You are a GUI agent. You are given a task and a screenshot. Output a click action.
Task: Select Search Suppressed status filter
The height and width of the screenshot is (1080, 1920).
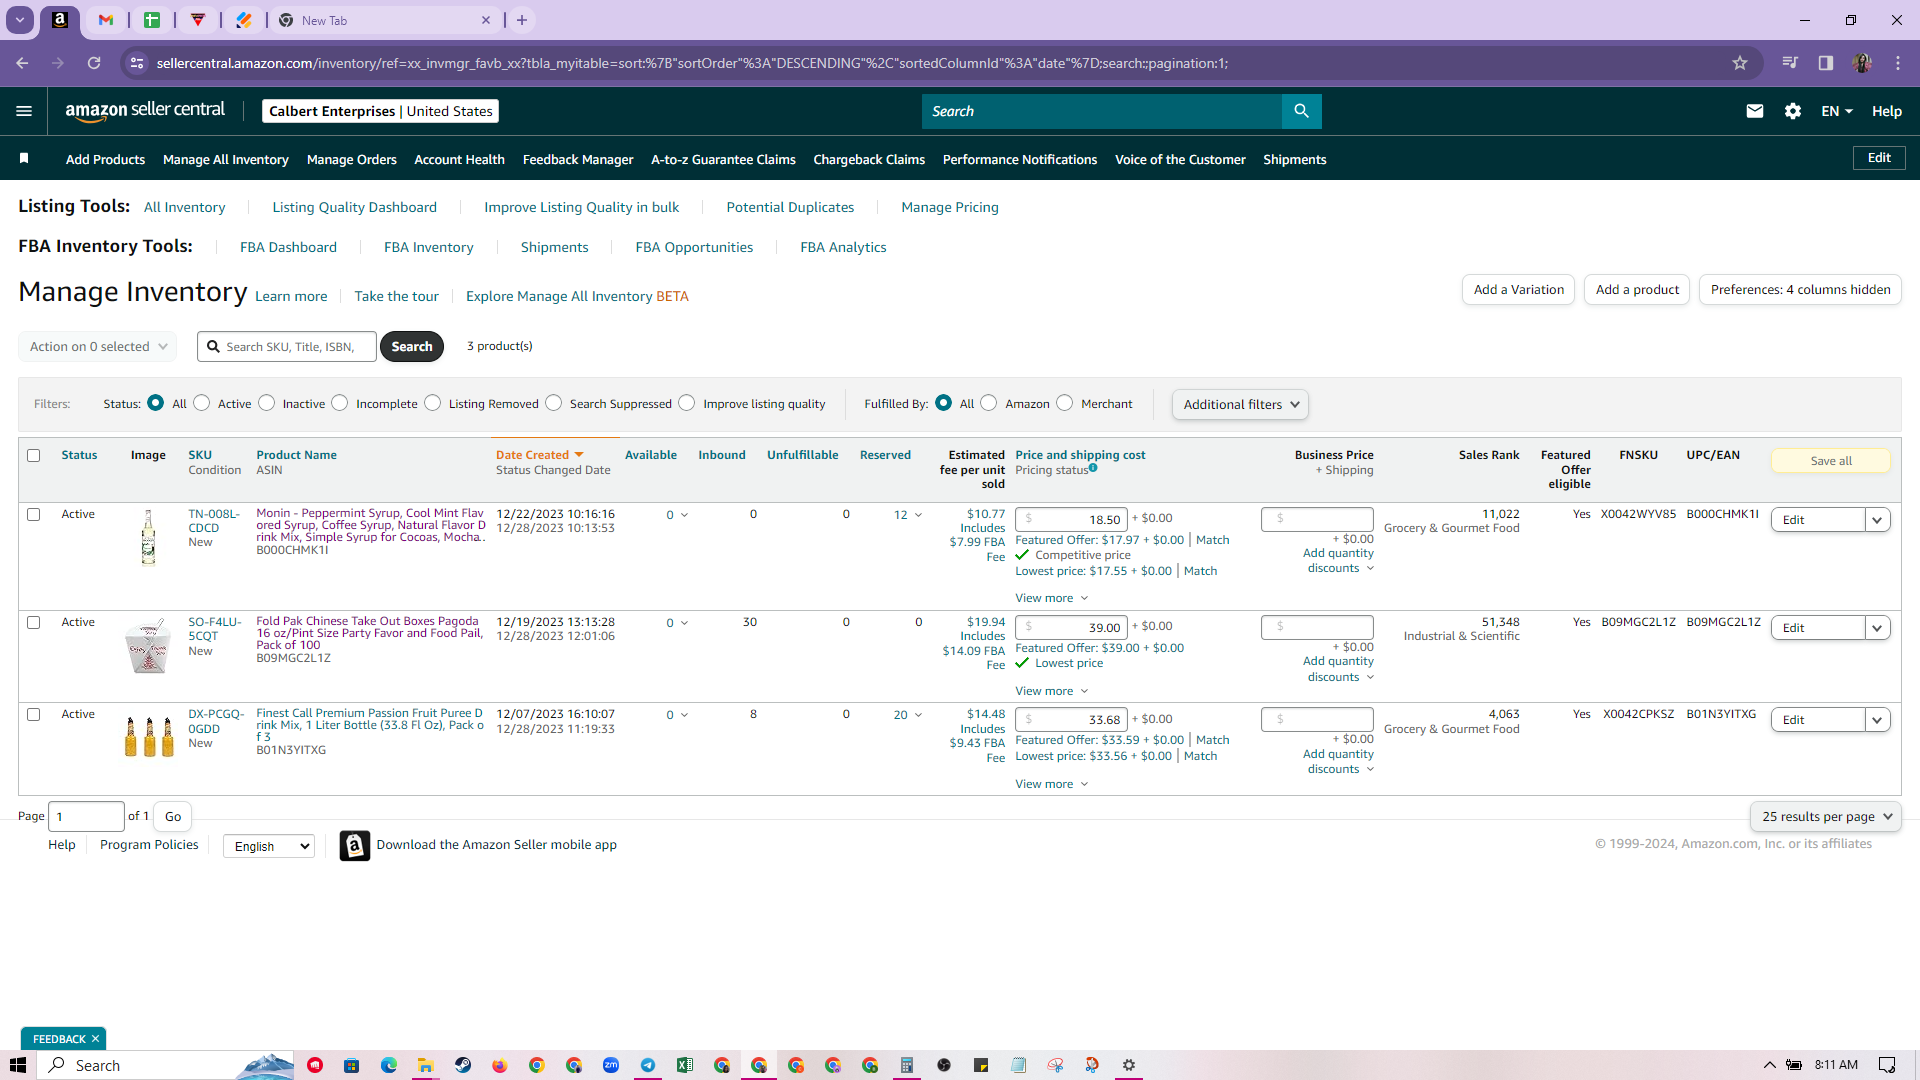coord(554,403)
